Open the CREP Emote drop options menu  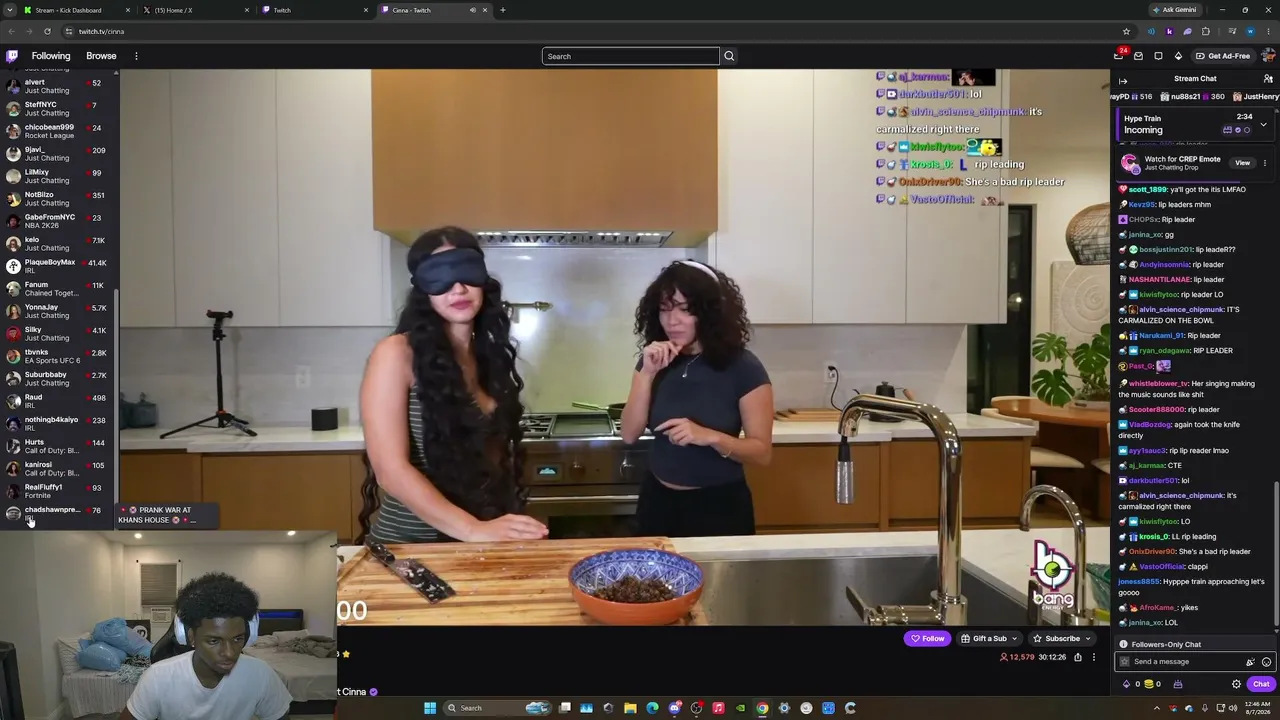(x=1264, y=163)
